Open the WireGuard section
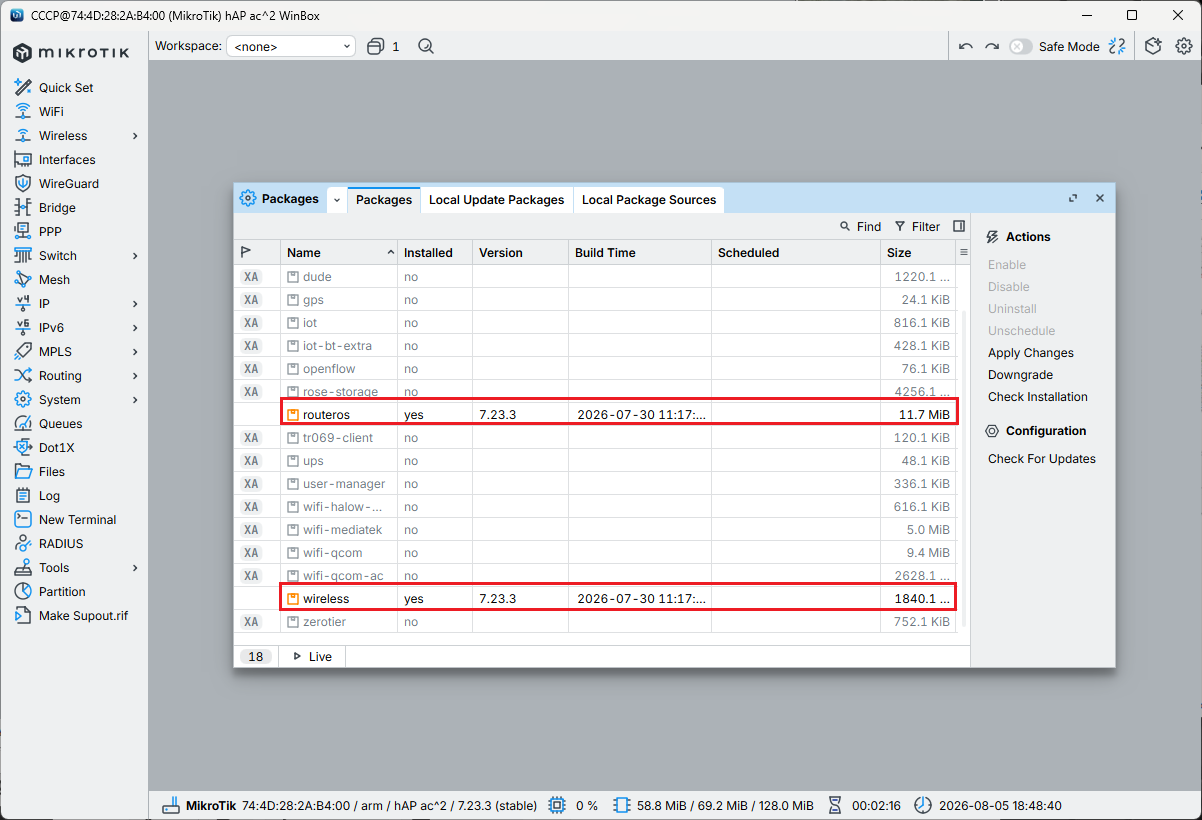This screenshot has width=1202, height=820. pyautogui.click(x=69, y=183)
